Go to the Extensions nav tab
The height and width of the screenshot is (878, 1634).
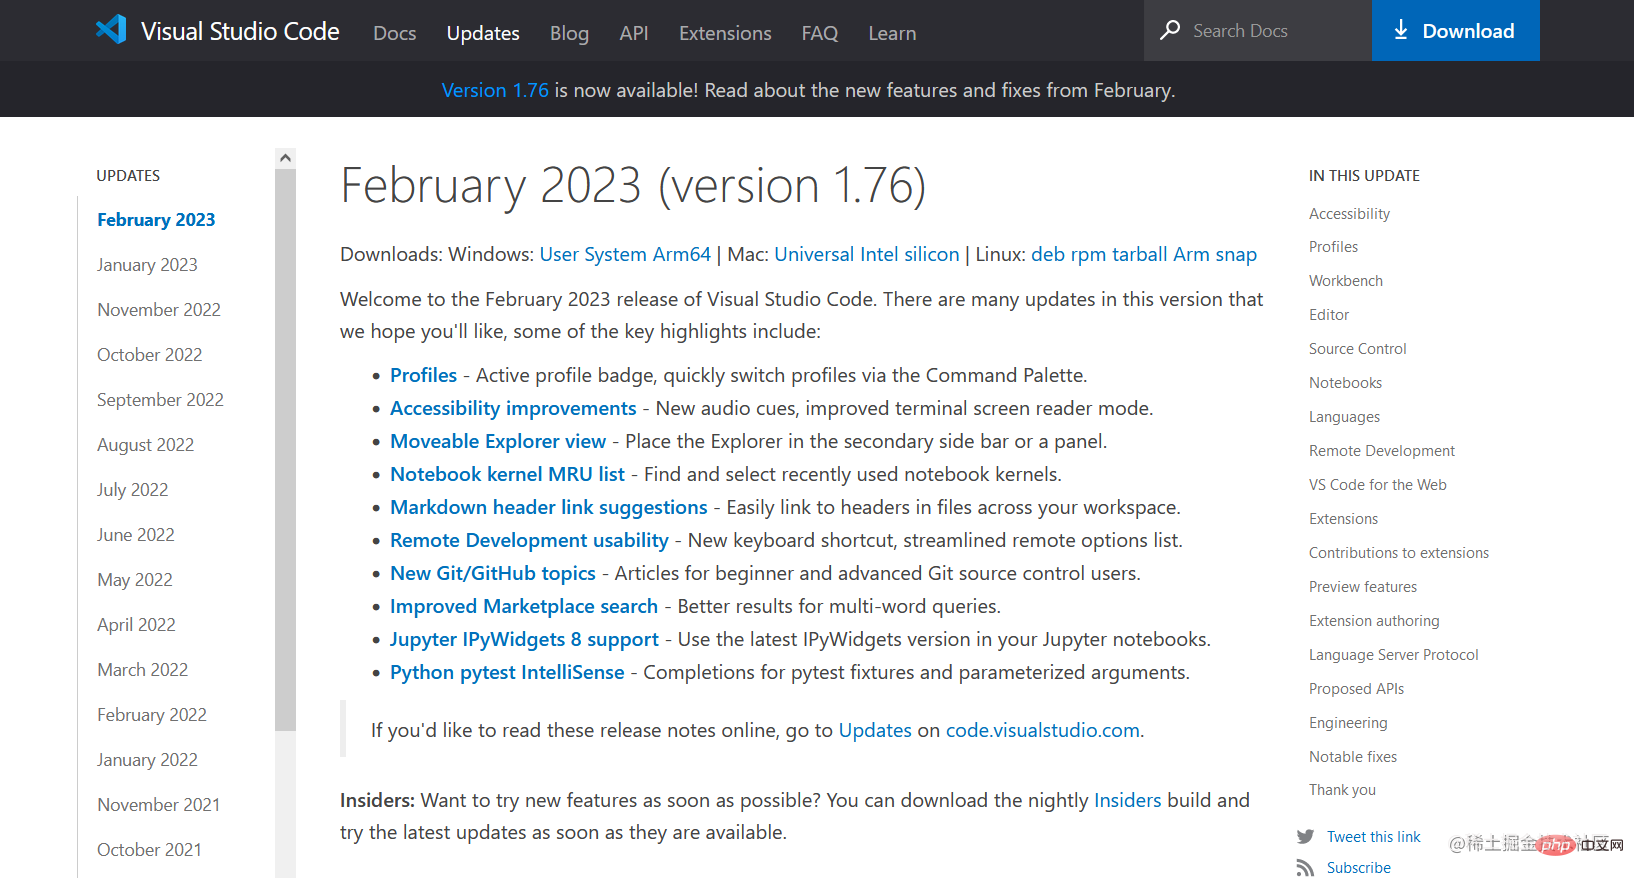point(725,33)
